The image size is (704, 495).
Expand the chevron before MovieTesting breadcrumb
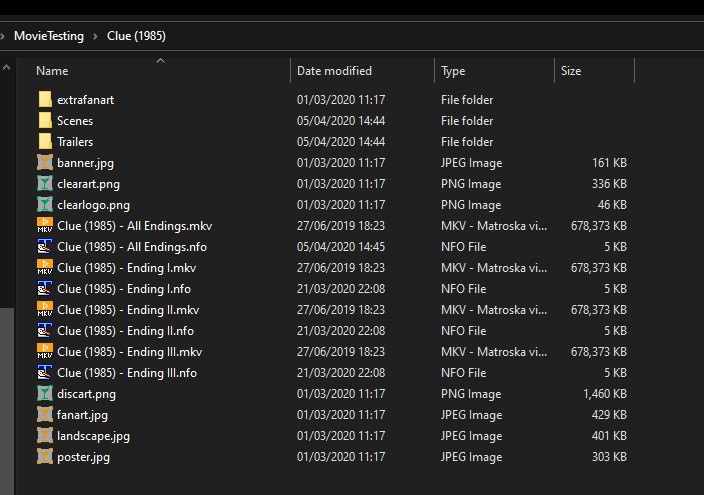click(4, 36)
